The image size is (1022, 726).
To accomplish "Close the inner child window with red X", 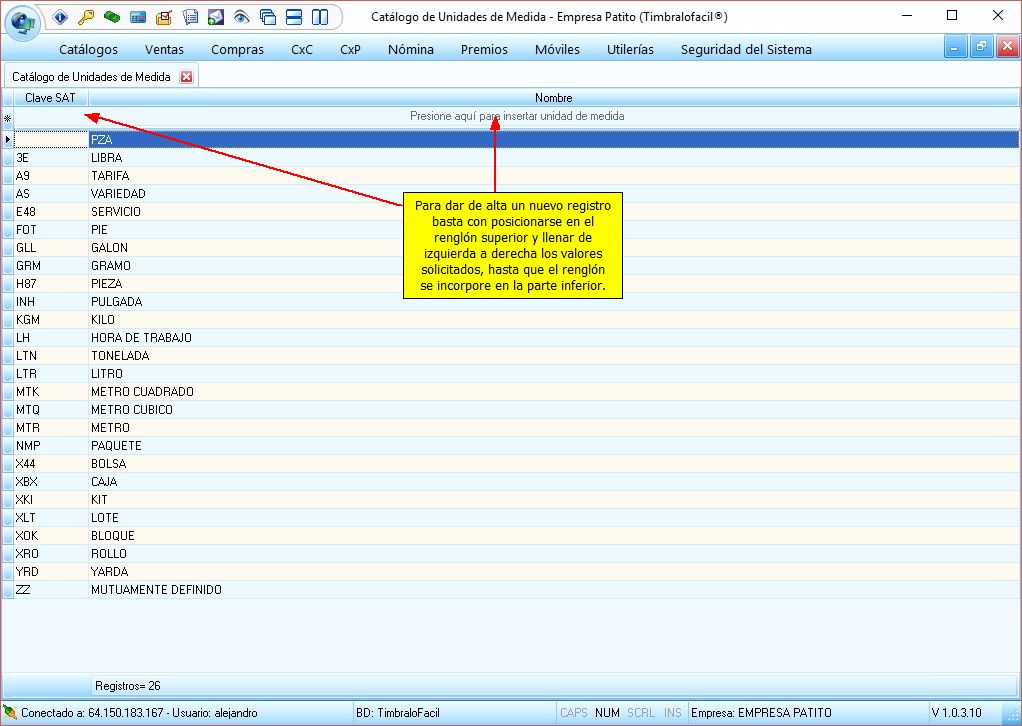I will coord(1007,47).
